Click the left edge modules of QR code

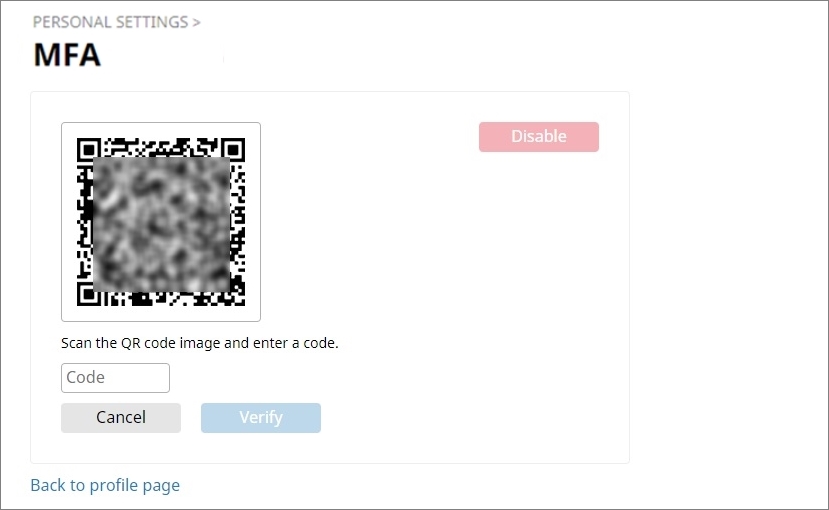[x=85, y=222]
